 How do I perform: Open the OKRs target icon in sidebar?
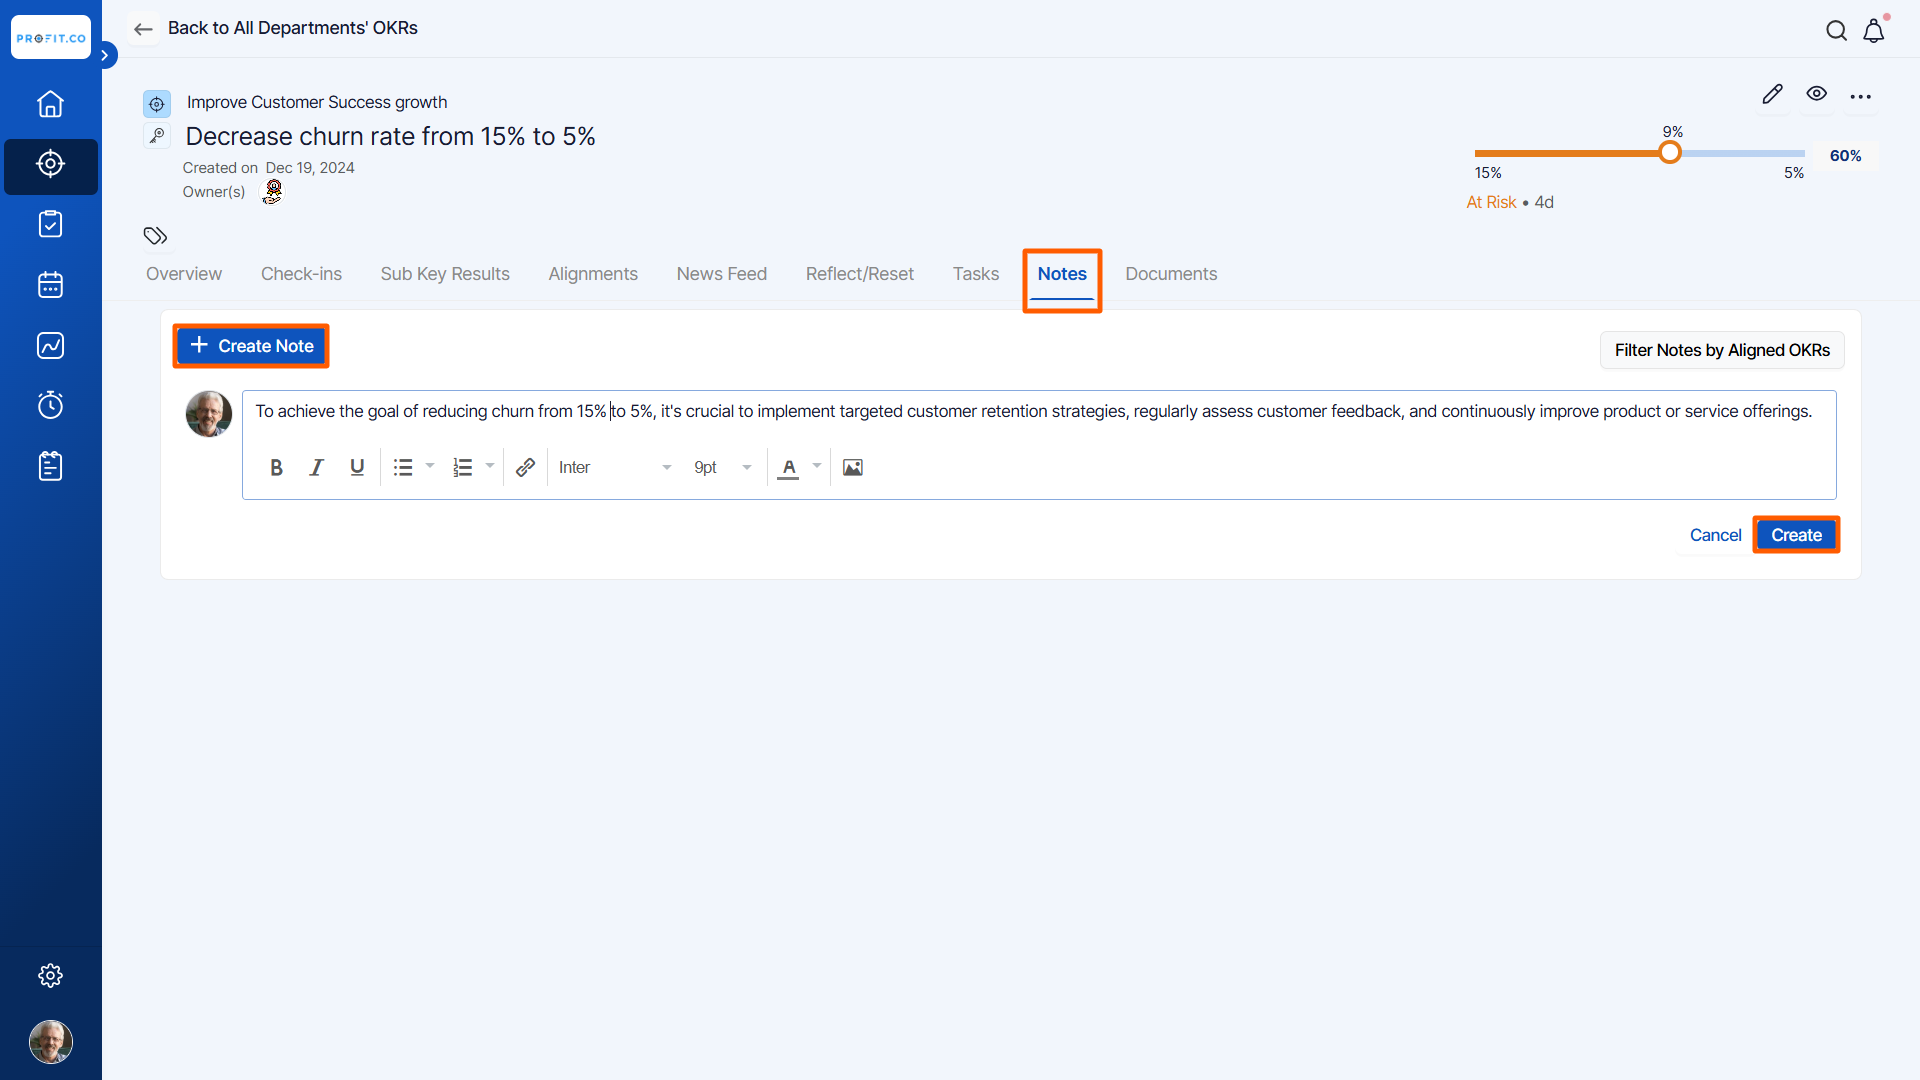pos(50,164)
